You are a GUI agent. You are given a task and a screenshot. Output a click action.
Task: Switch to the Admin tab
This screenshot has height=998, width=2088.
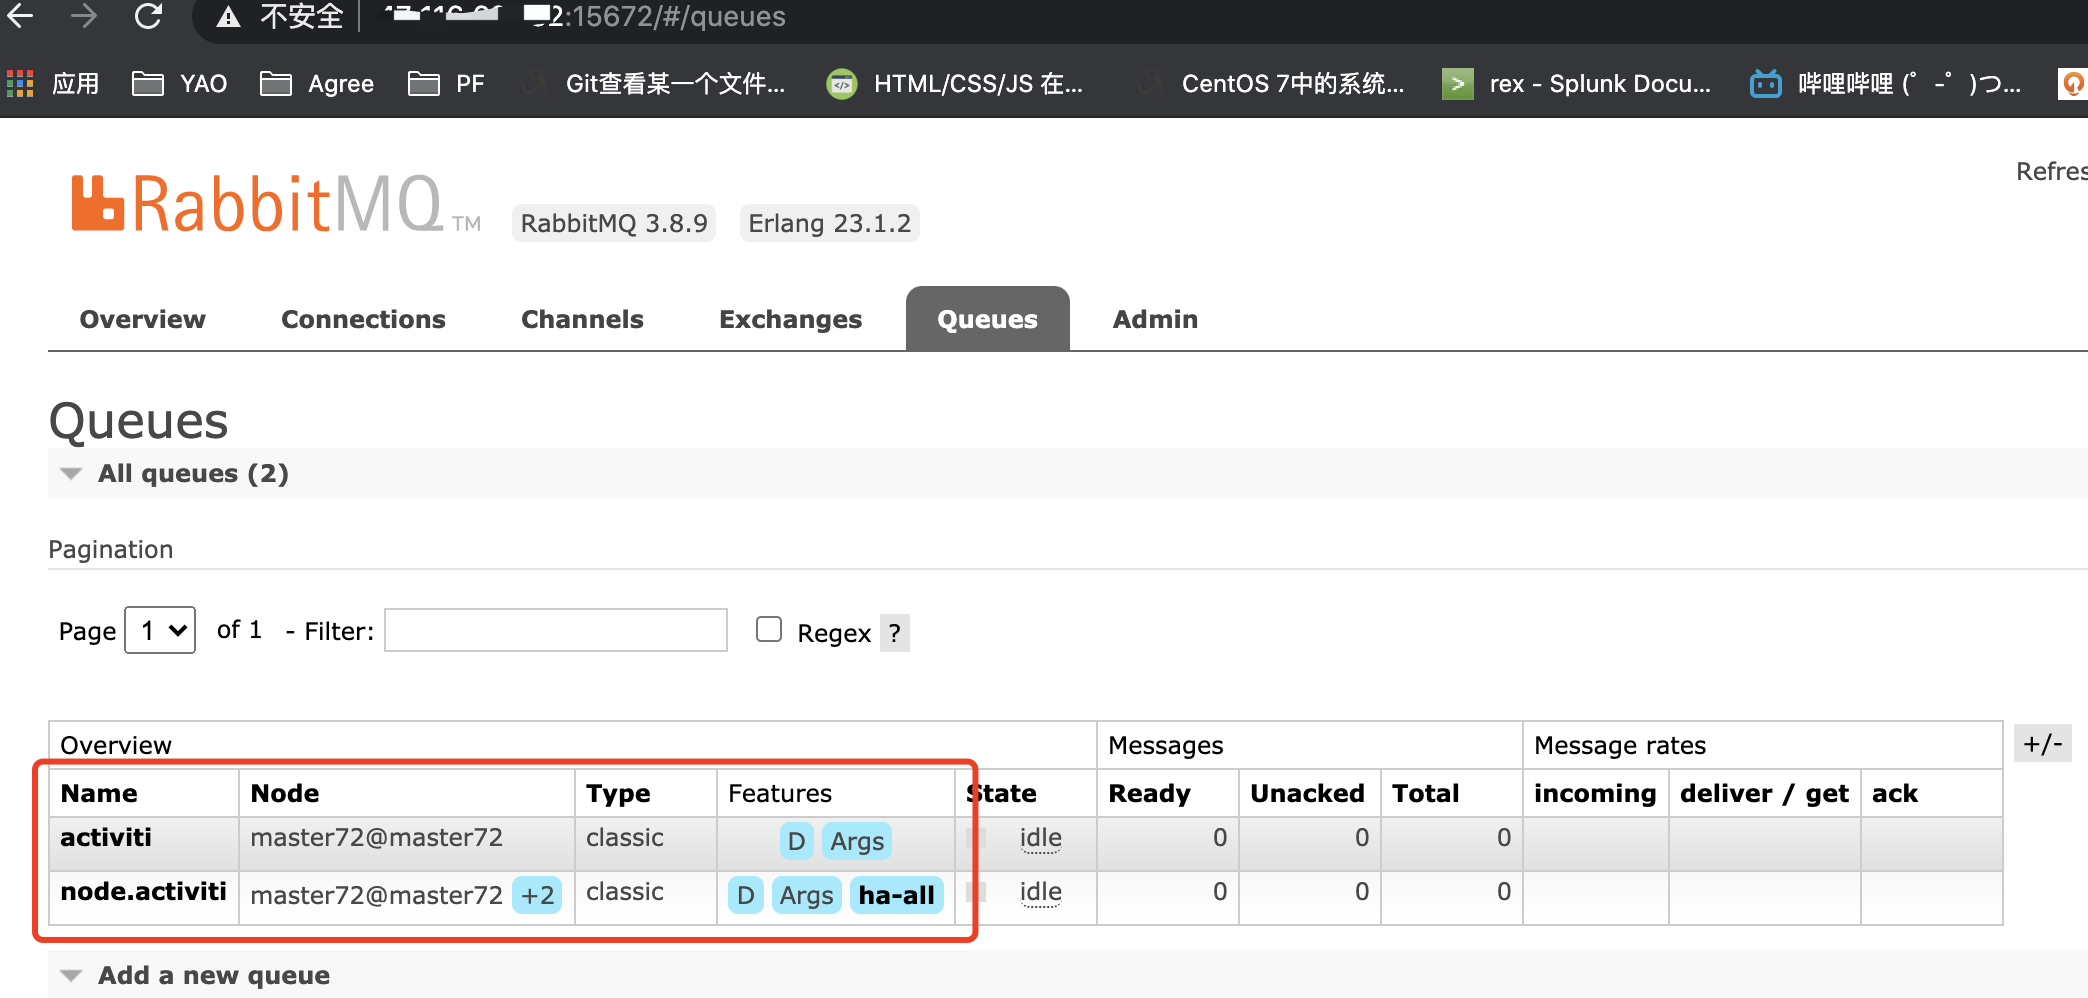[1155, 319]
